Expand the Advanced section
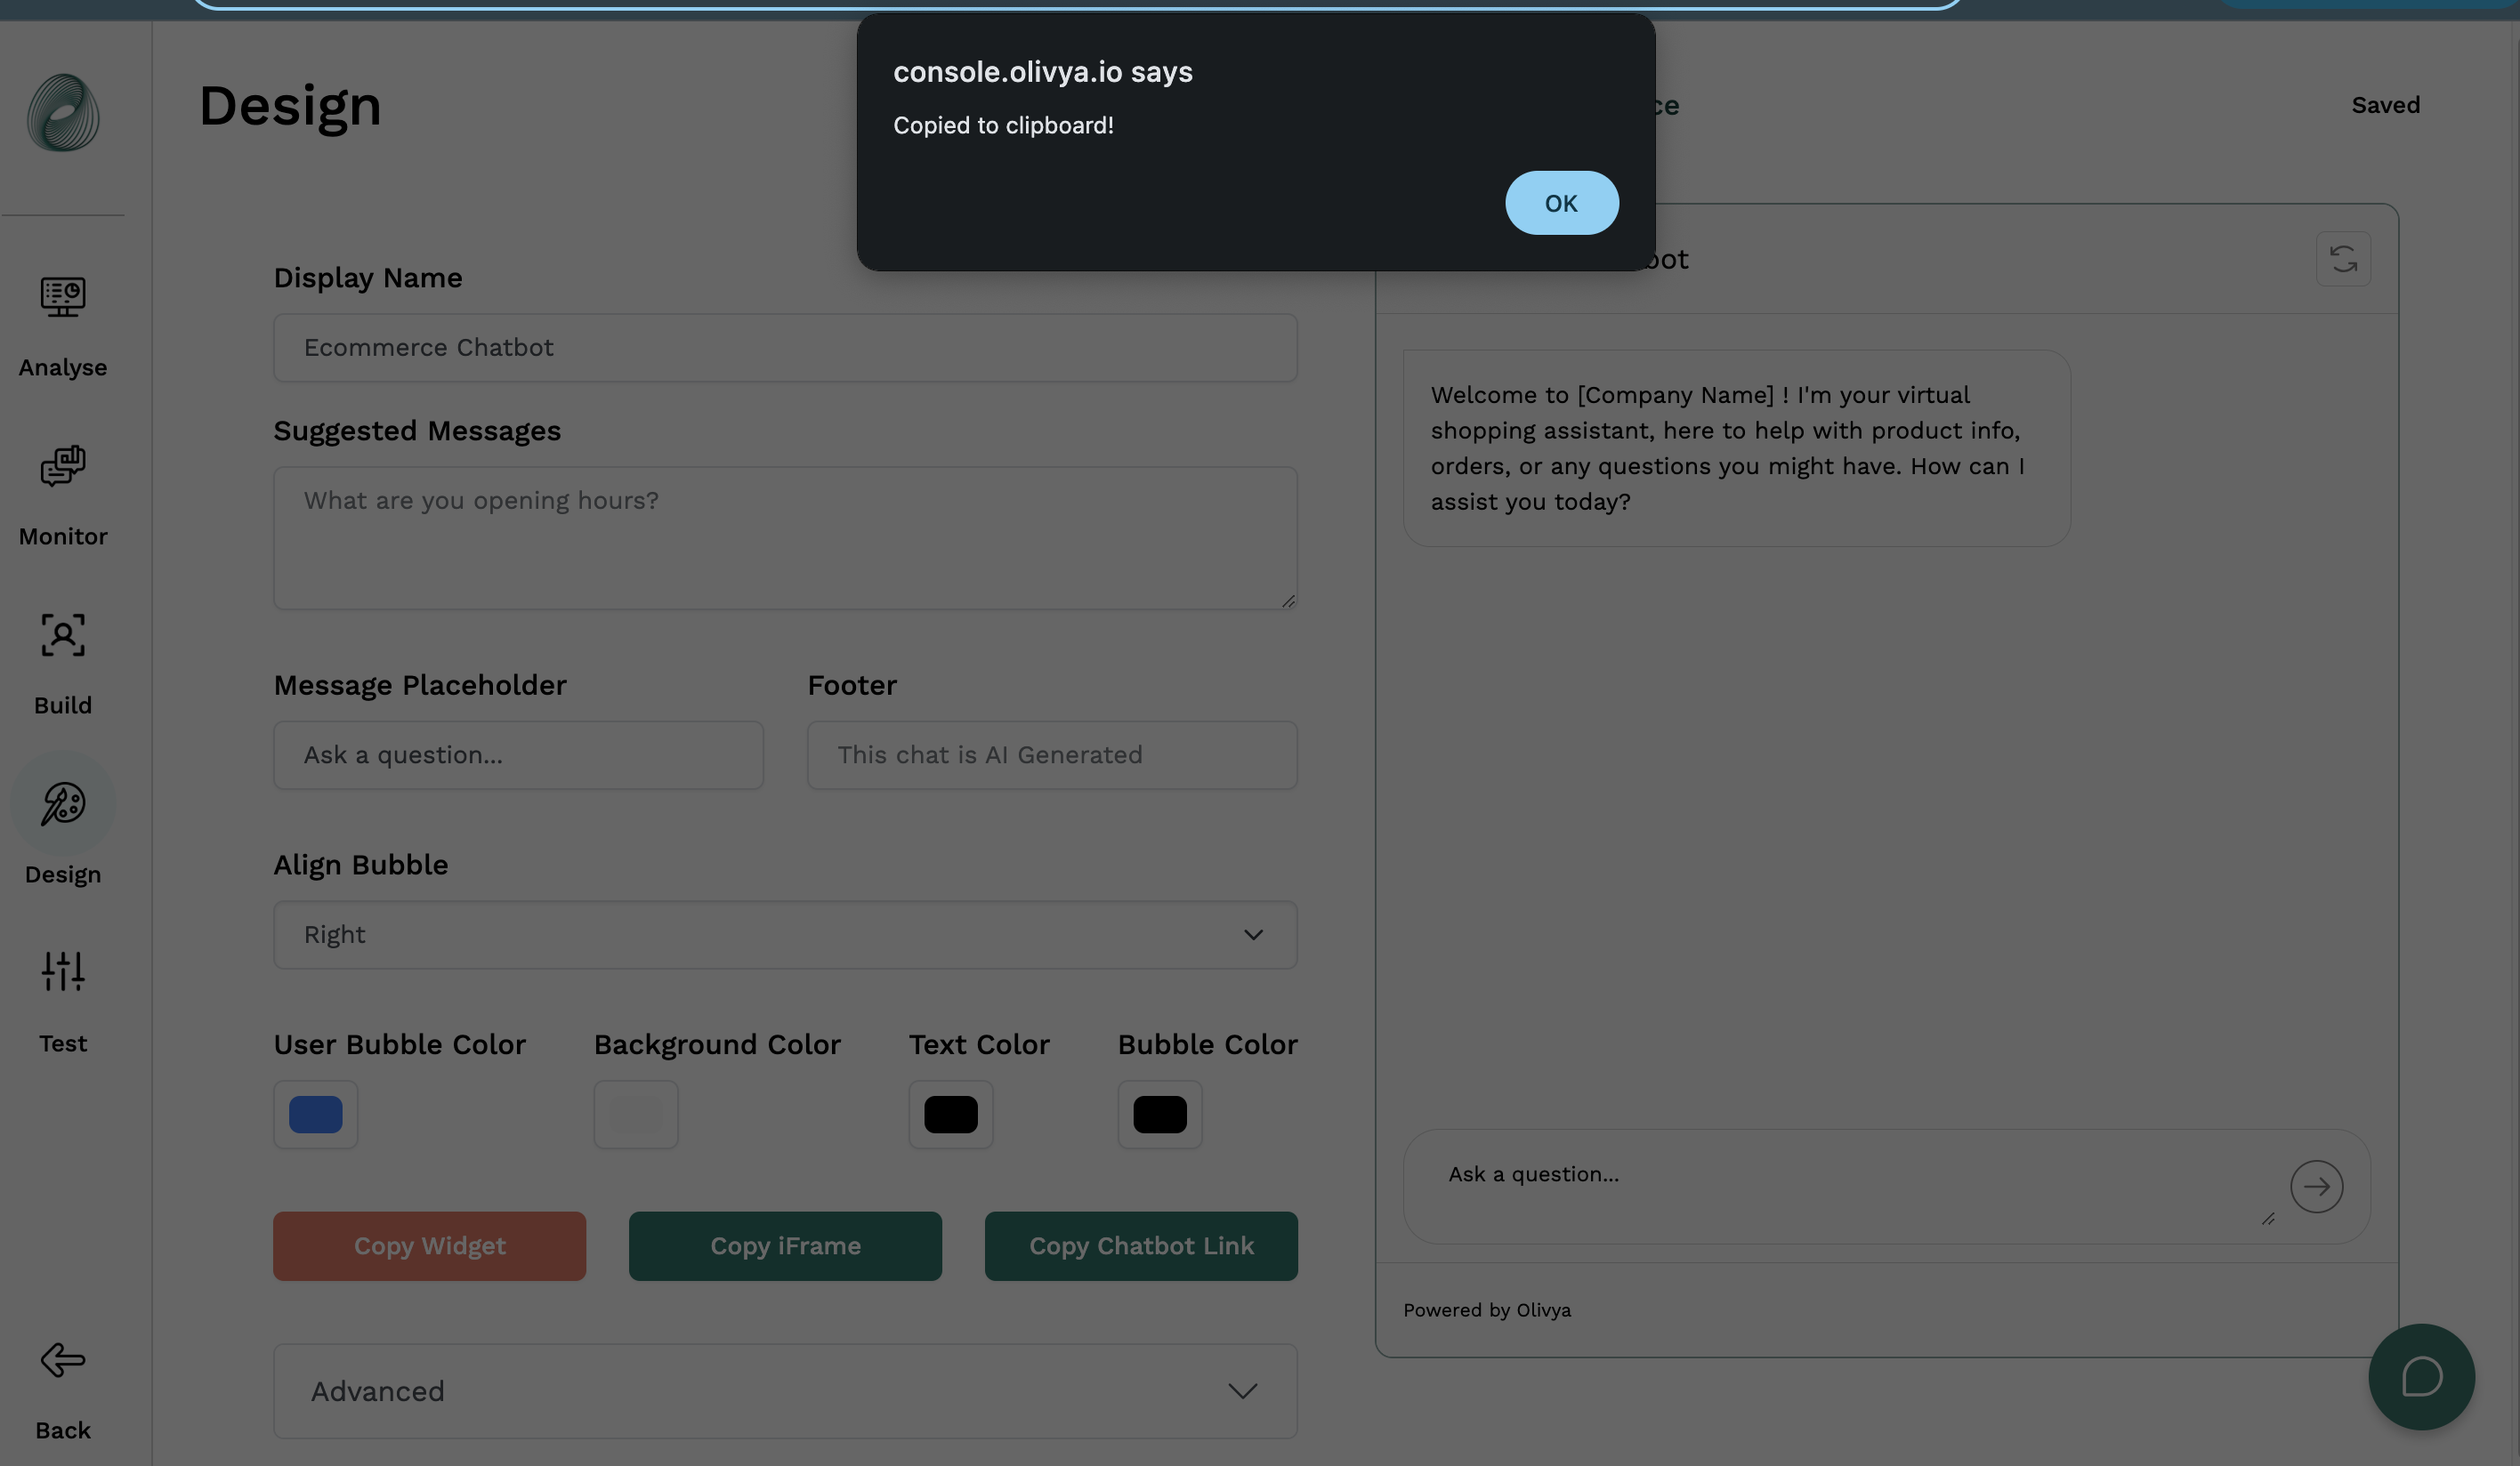Viewport: 2520px width, 1466px height. point(785,1391)
